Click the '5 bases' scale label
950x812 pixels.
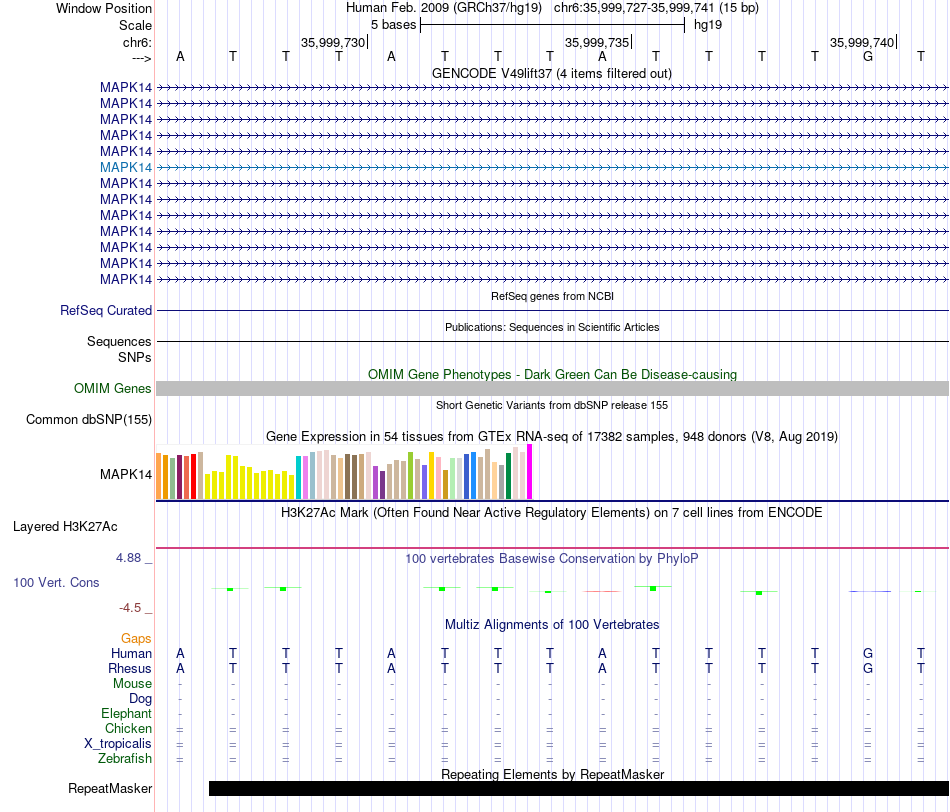[x=394, y=25]
